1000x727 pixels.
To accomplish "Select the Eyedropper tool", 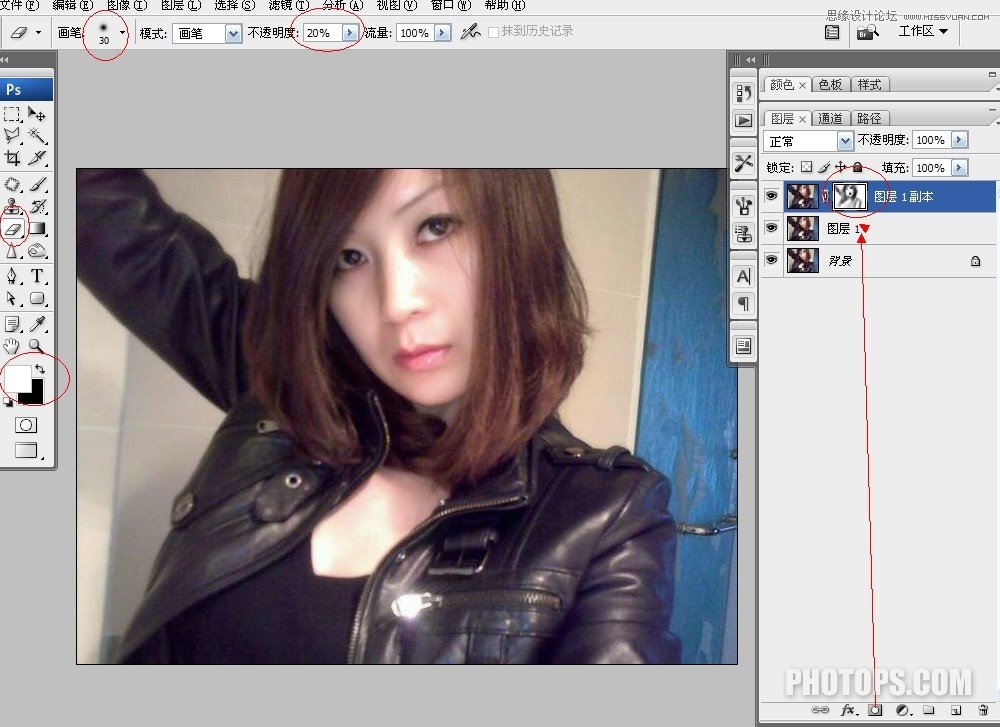I will [x=37, y=324].
